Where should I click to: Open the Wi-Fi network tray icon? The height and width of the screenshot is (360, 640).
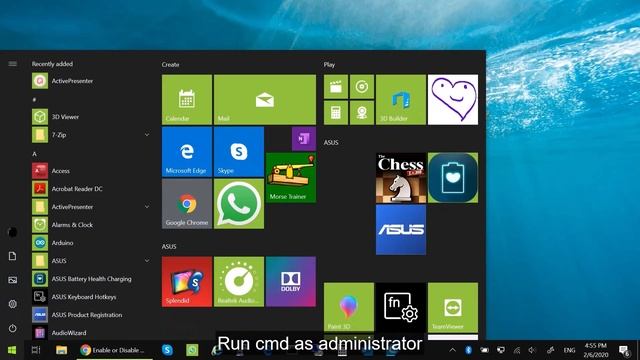[517, 350]
